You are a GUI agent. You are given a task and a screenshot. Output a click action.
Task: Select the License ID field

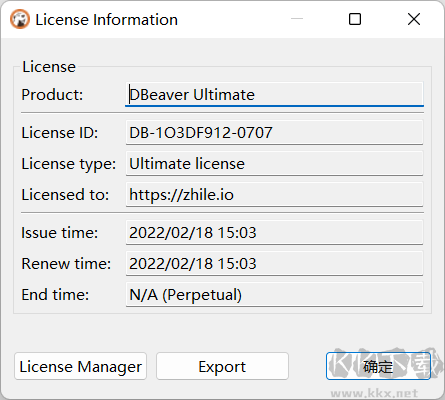[x=274, y=133]
